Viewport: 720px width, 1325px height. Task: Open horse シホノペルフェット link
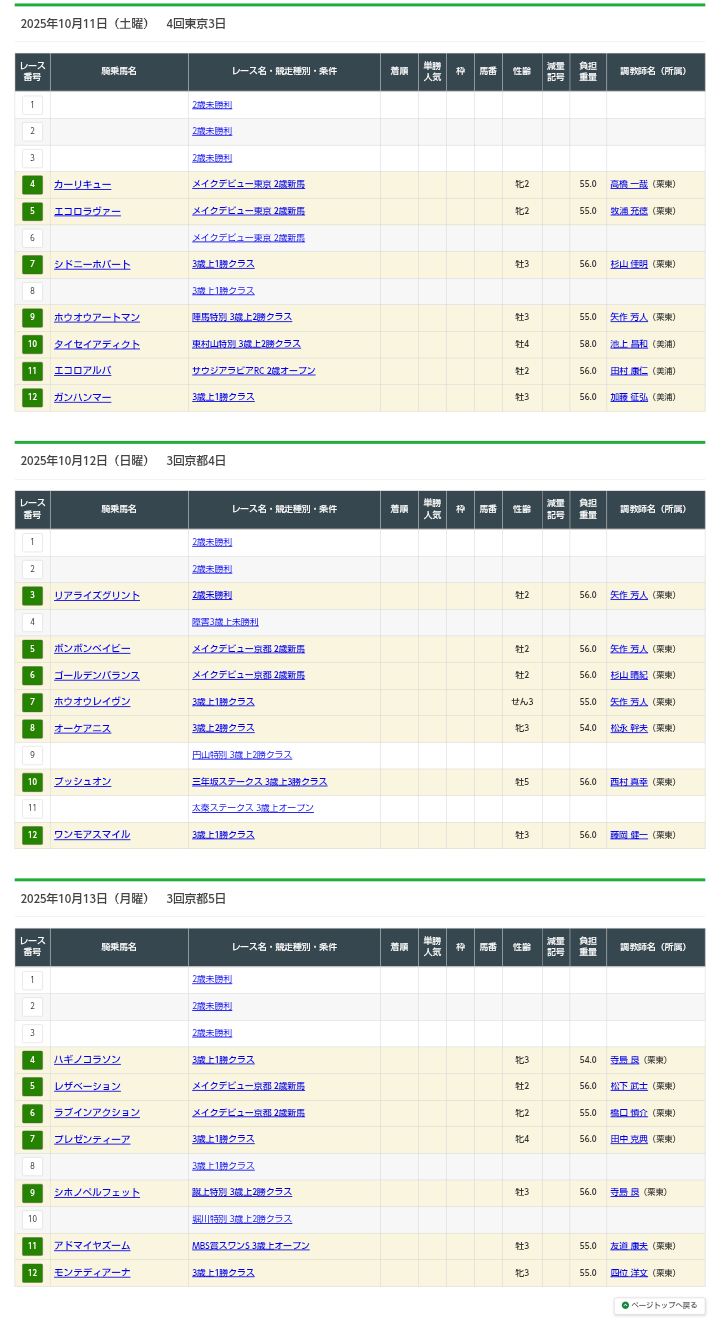(x=97, y=1192)
